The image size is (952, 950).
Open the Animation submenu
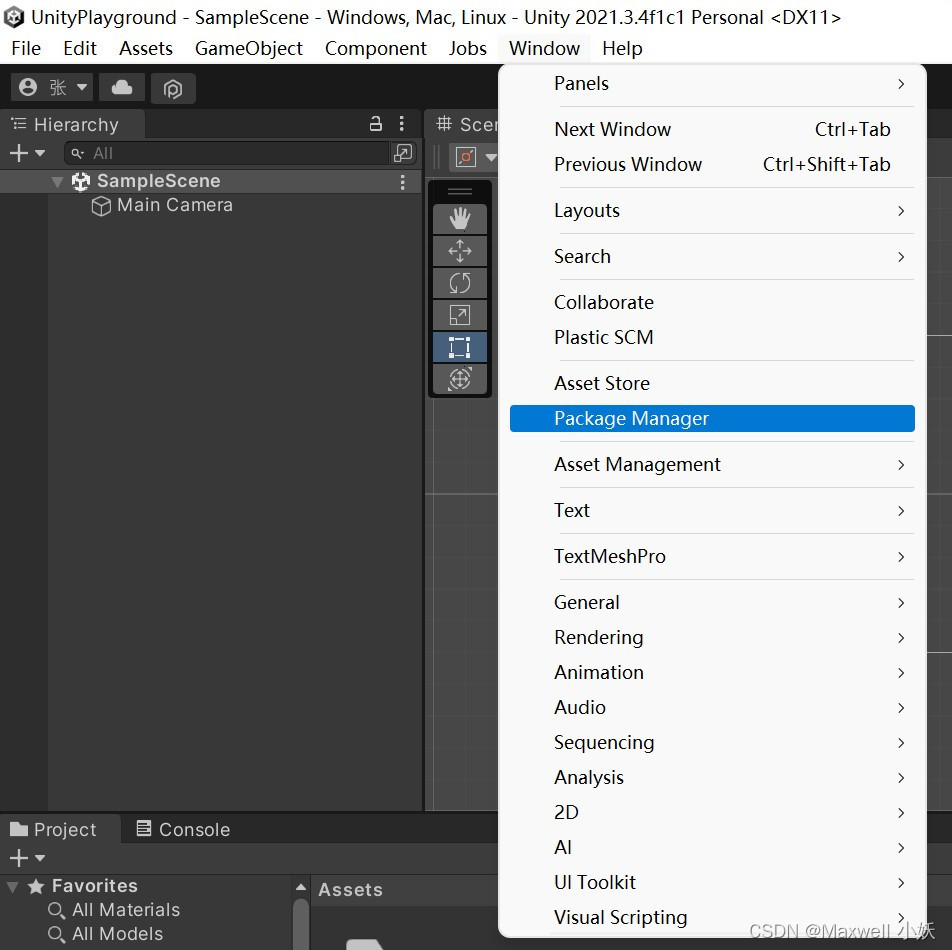coord(712,673)
